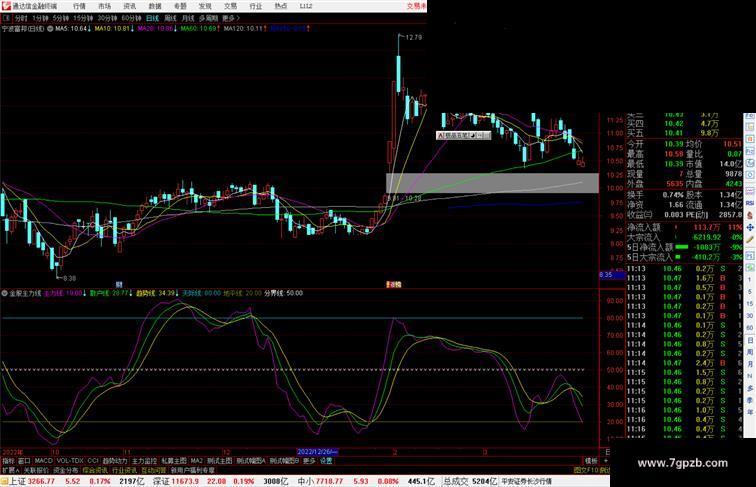Image resolution: width=756 pixels, height=487 pixels.
Task: Select the 周线 weekly period tab
Action: click(x=170, y=18)
